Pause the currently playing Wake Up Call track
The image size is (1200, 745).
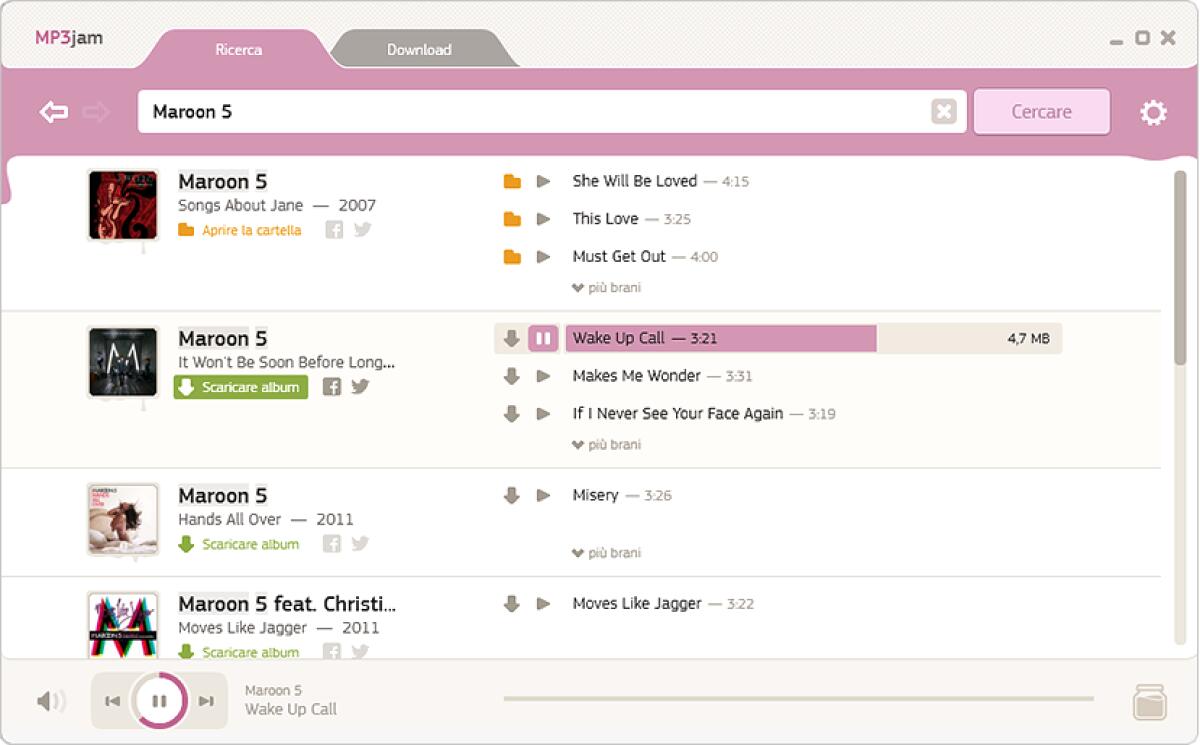pos(543,338)
